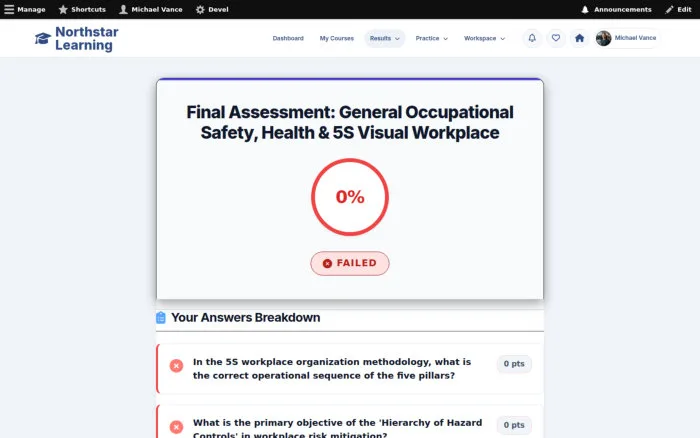Click the Shortcuts star icon
Screen dimensions: 700x438
63,9
